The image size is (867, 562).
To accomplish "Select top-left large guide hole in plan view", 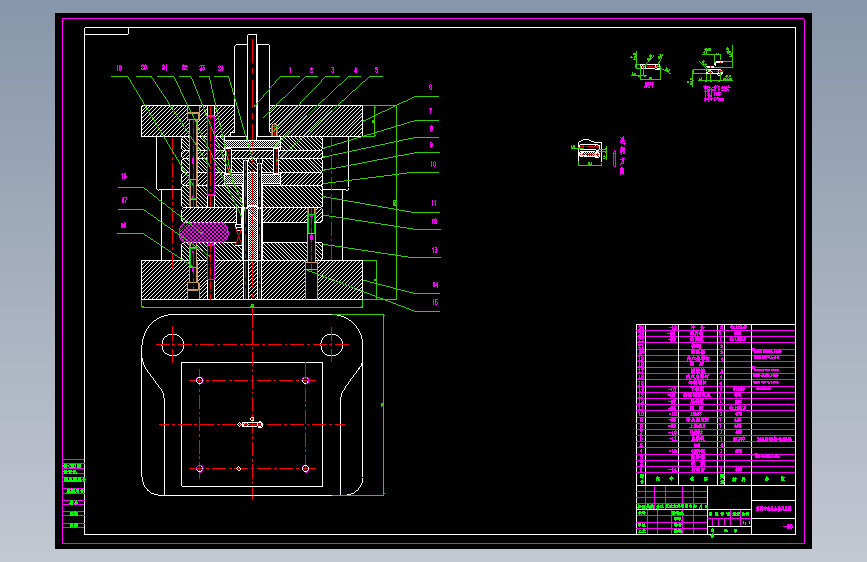I will [173, 345].
